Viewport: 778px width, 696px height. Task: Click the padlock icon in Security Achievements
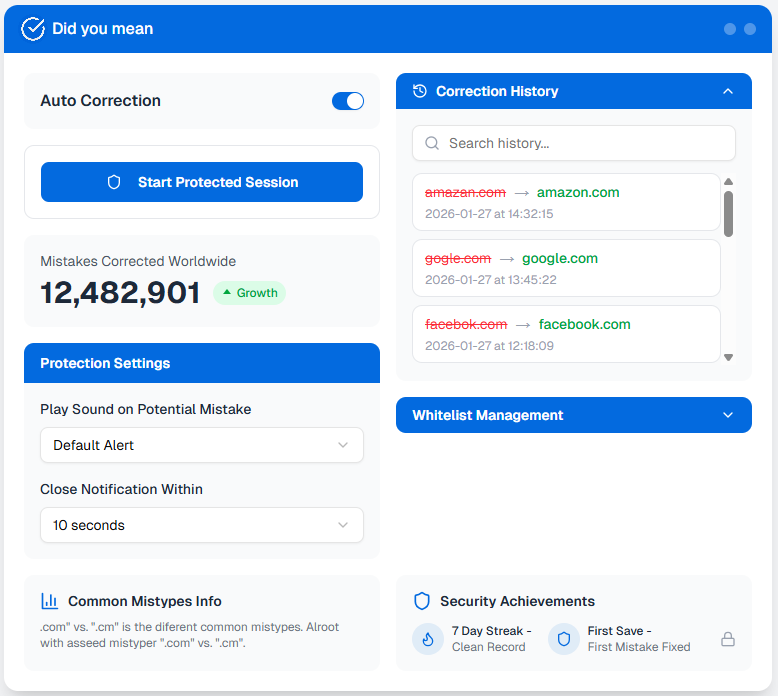click(x=728, y=639)
